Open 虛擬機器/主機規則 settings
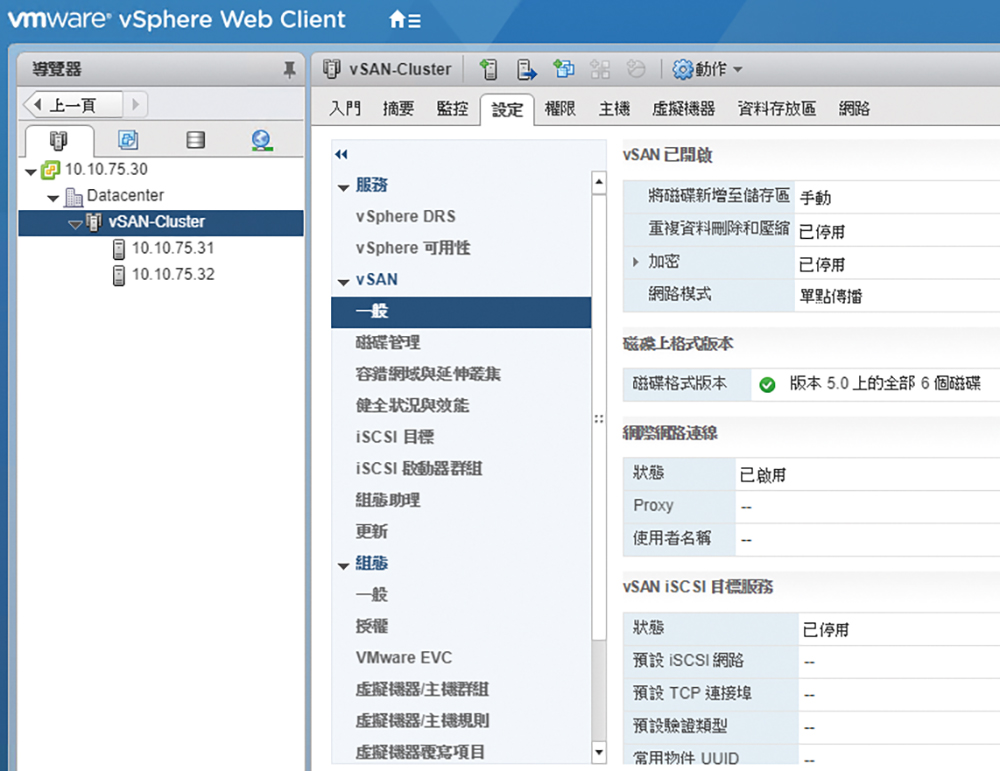1000x771 pixels. pyautogui.click(x=422, y=721)
